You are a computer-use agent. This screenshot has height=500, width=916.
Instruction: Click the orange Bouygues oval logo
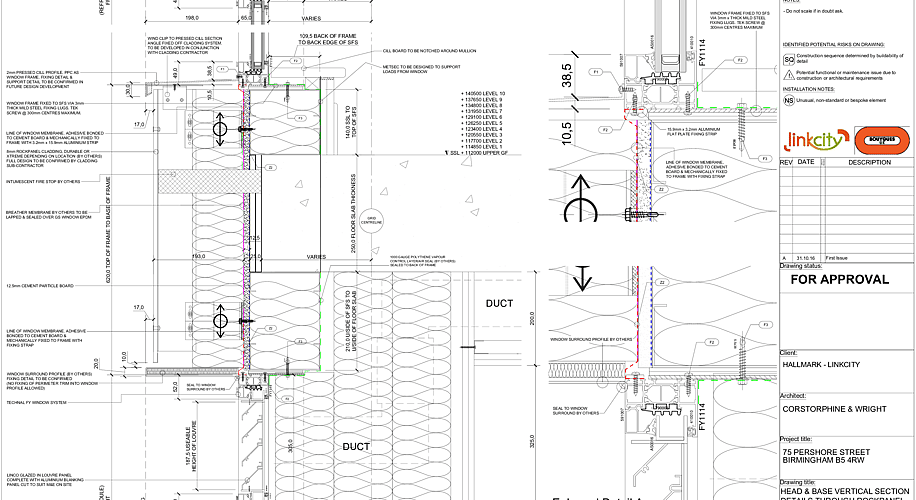pyautogui.click(x=882, y=141)
